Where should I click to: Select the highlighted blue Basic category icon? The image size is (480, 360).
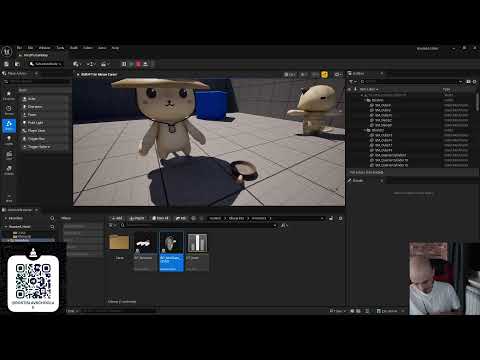[x=9, y=125]
